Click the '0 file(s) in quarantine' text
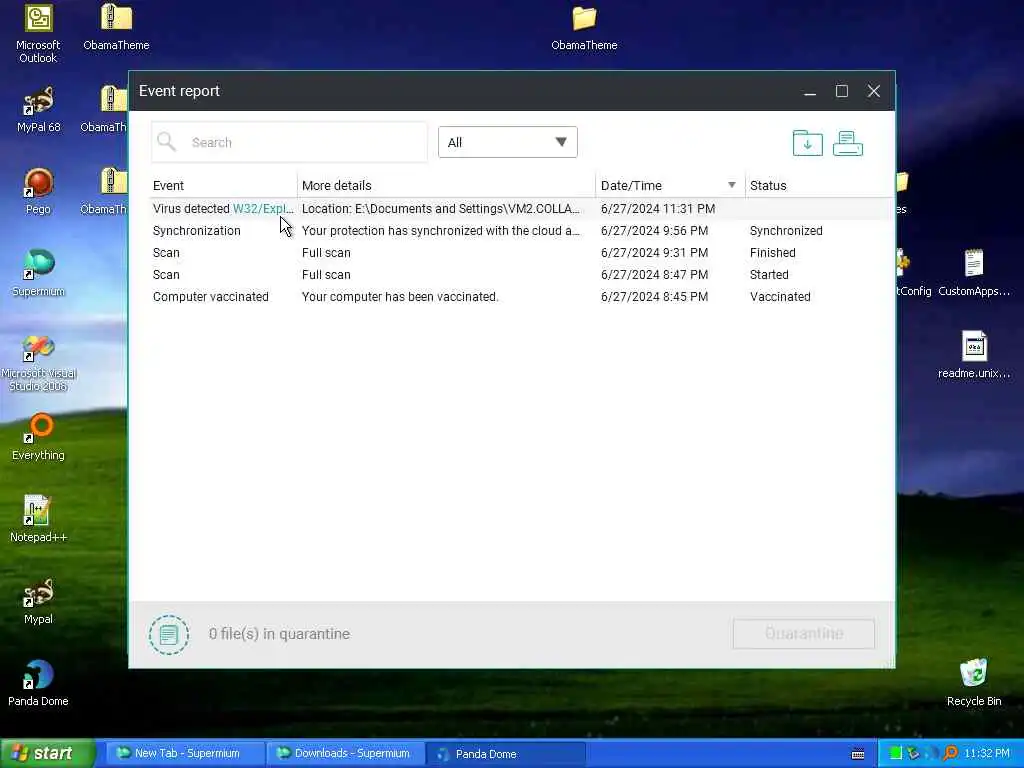 point(279,633)
